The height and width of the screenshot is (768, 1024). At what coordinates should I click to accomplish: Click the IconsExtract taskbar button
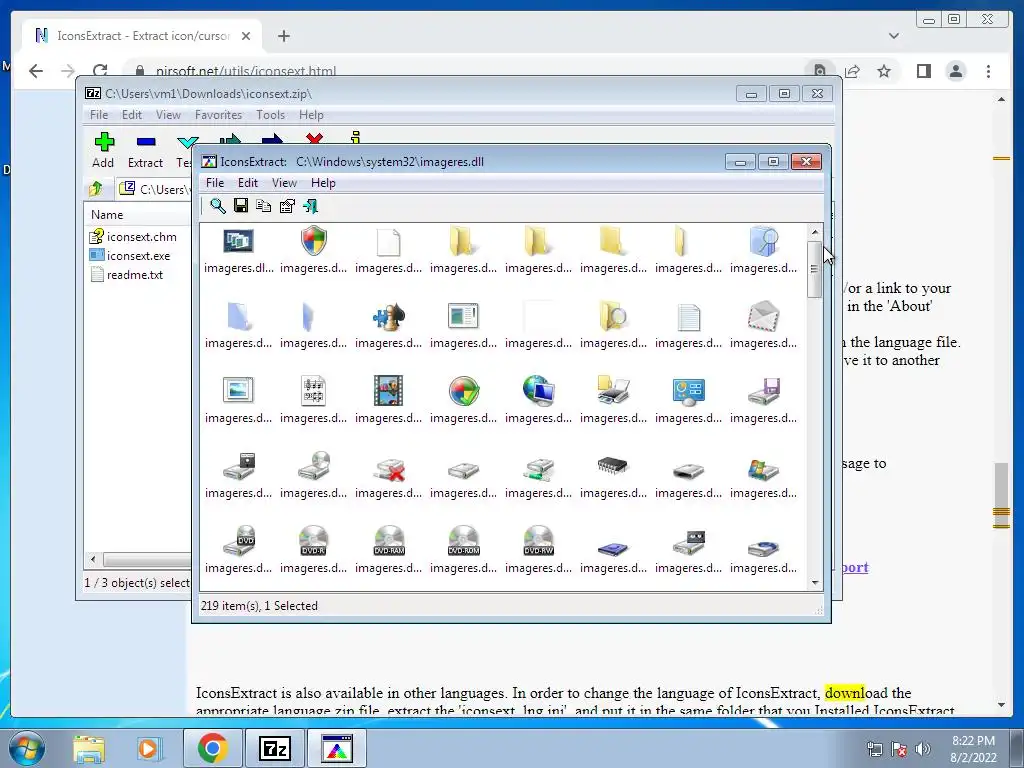click(x=337, y=748)
